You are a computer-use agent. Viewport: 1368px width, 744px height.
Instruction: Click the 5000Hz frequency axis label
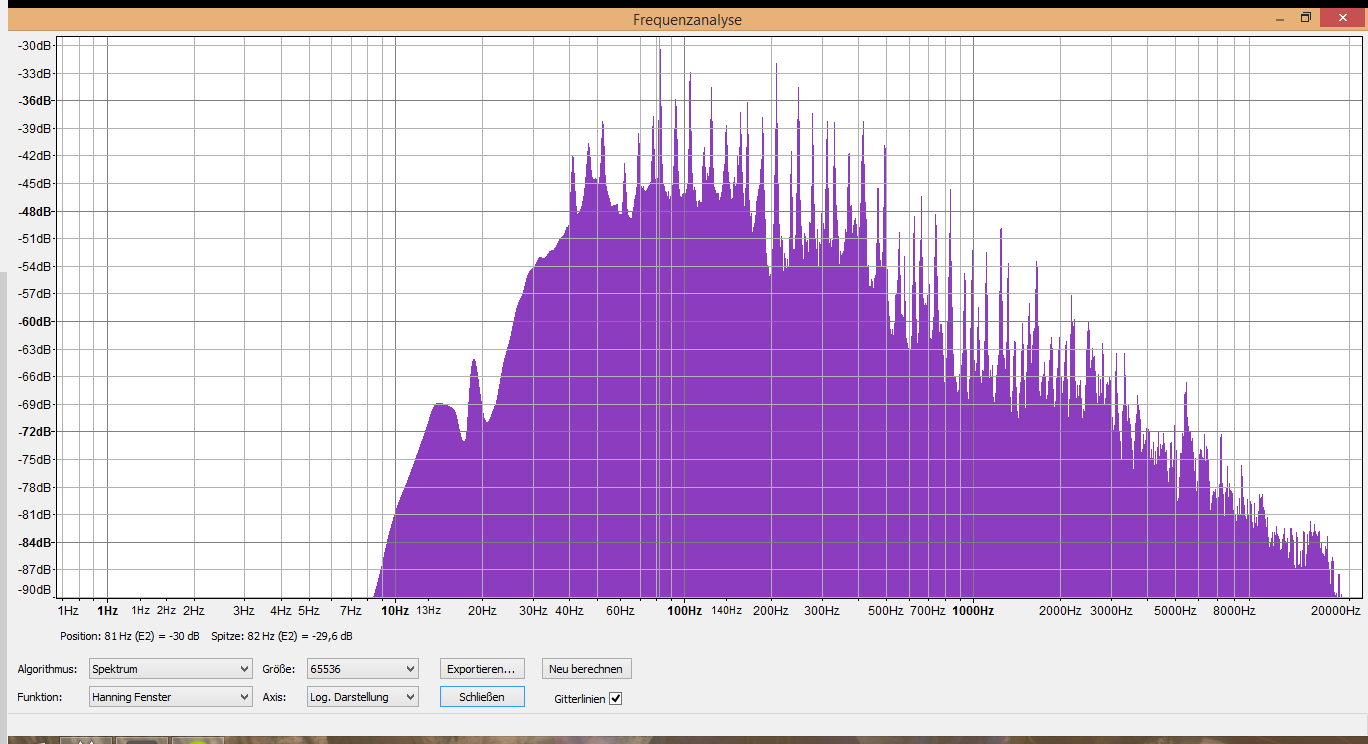1176,610
